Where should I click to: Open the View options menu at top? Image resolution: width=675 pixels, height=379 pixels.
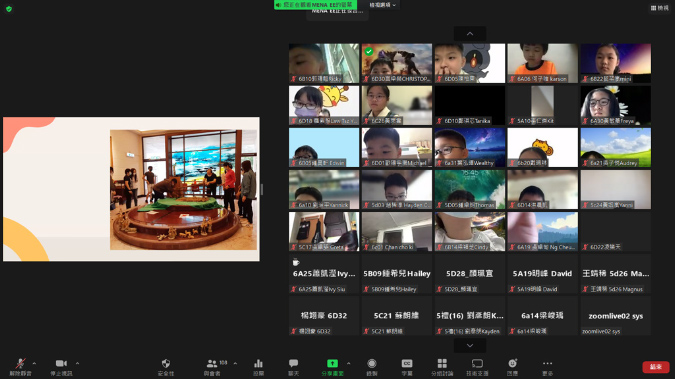point(660,8)
